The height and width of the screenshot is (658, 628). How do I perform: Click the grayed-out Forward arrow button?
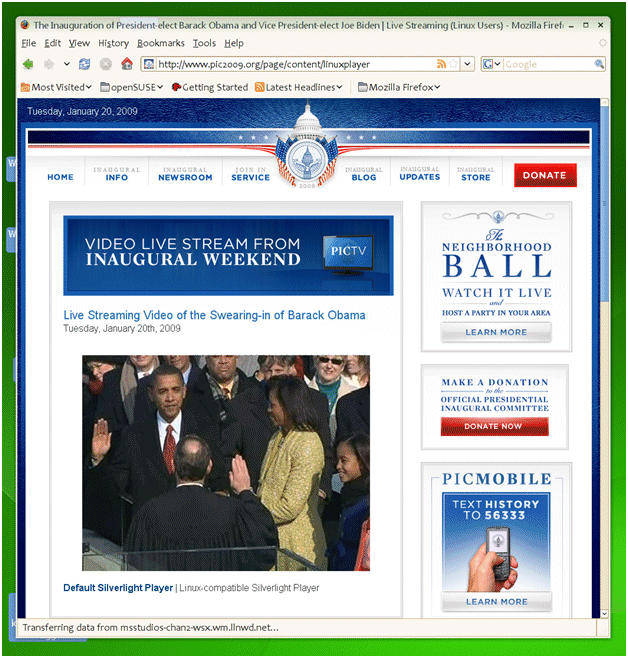point(49,64)
